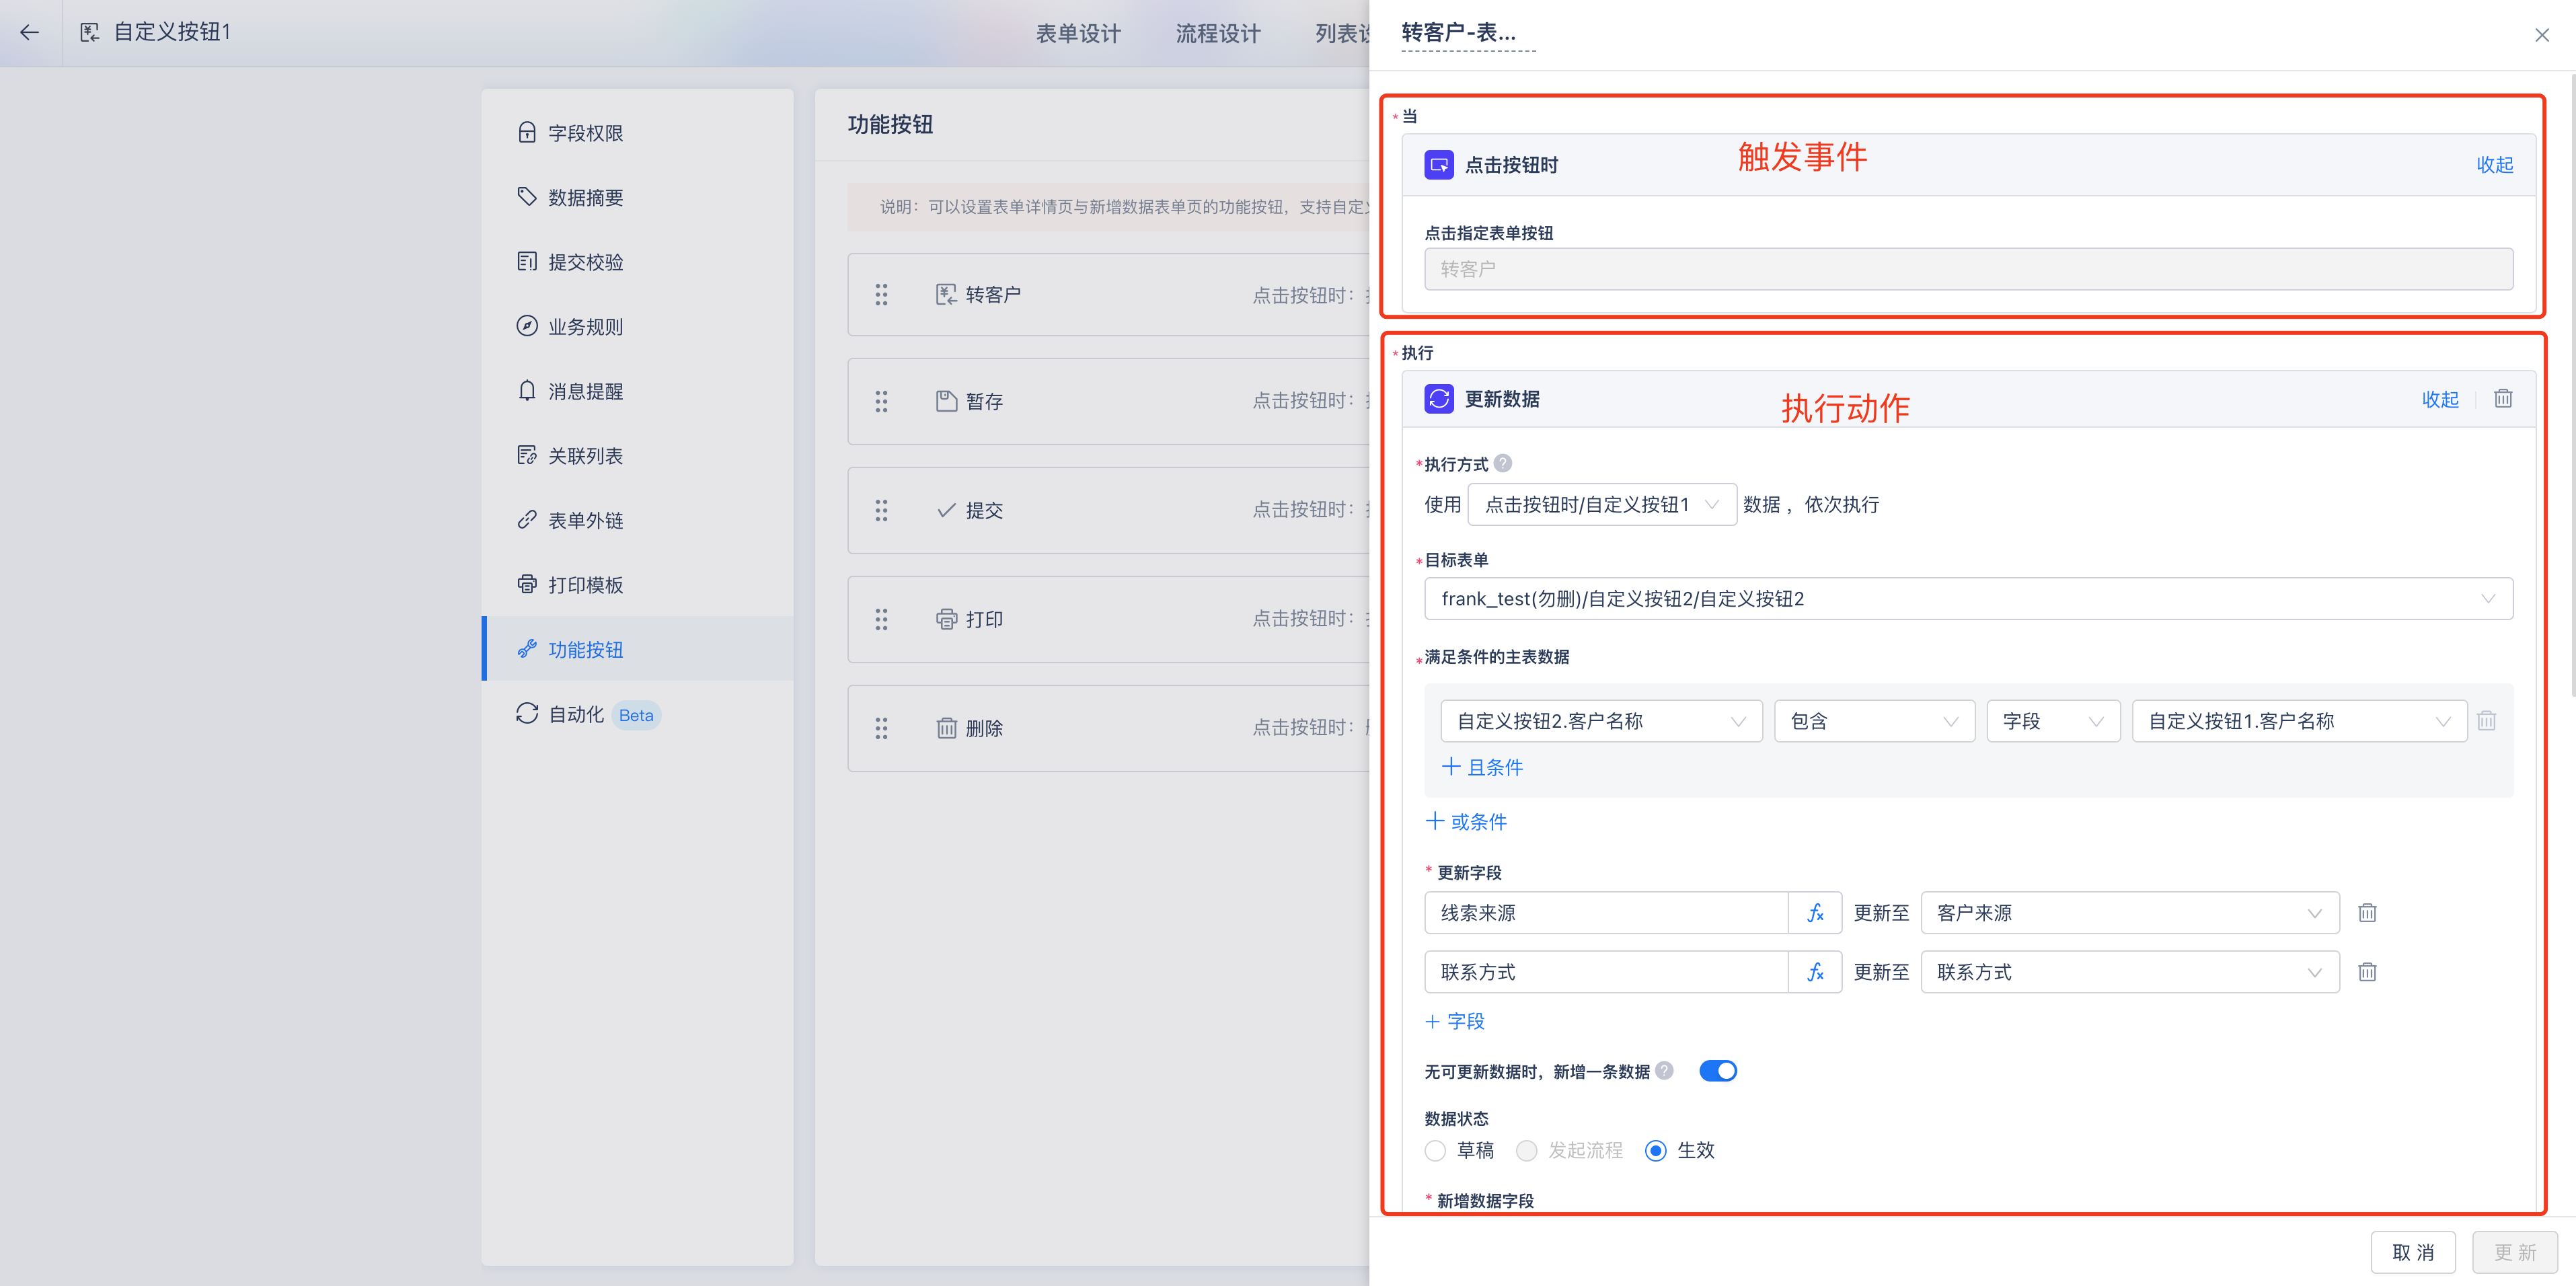Close the 转客户 panel
Viewport: 2576px width, 1286px height.
pyautogui.click(x=2541, y=34)
